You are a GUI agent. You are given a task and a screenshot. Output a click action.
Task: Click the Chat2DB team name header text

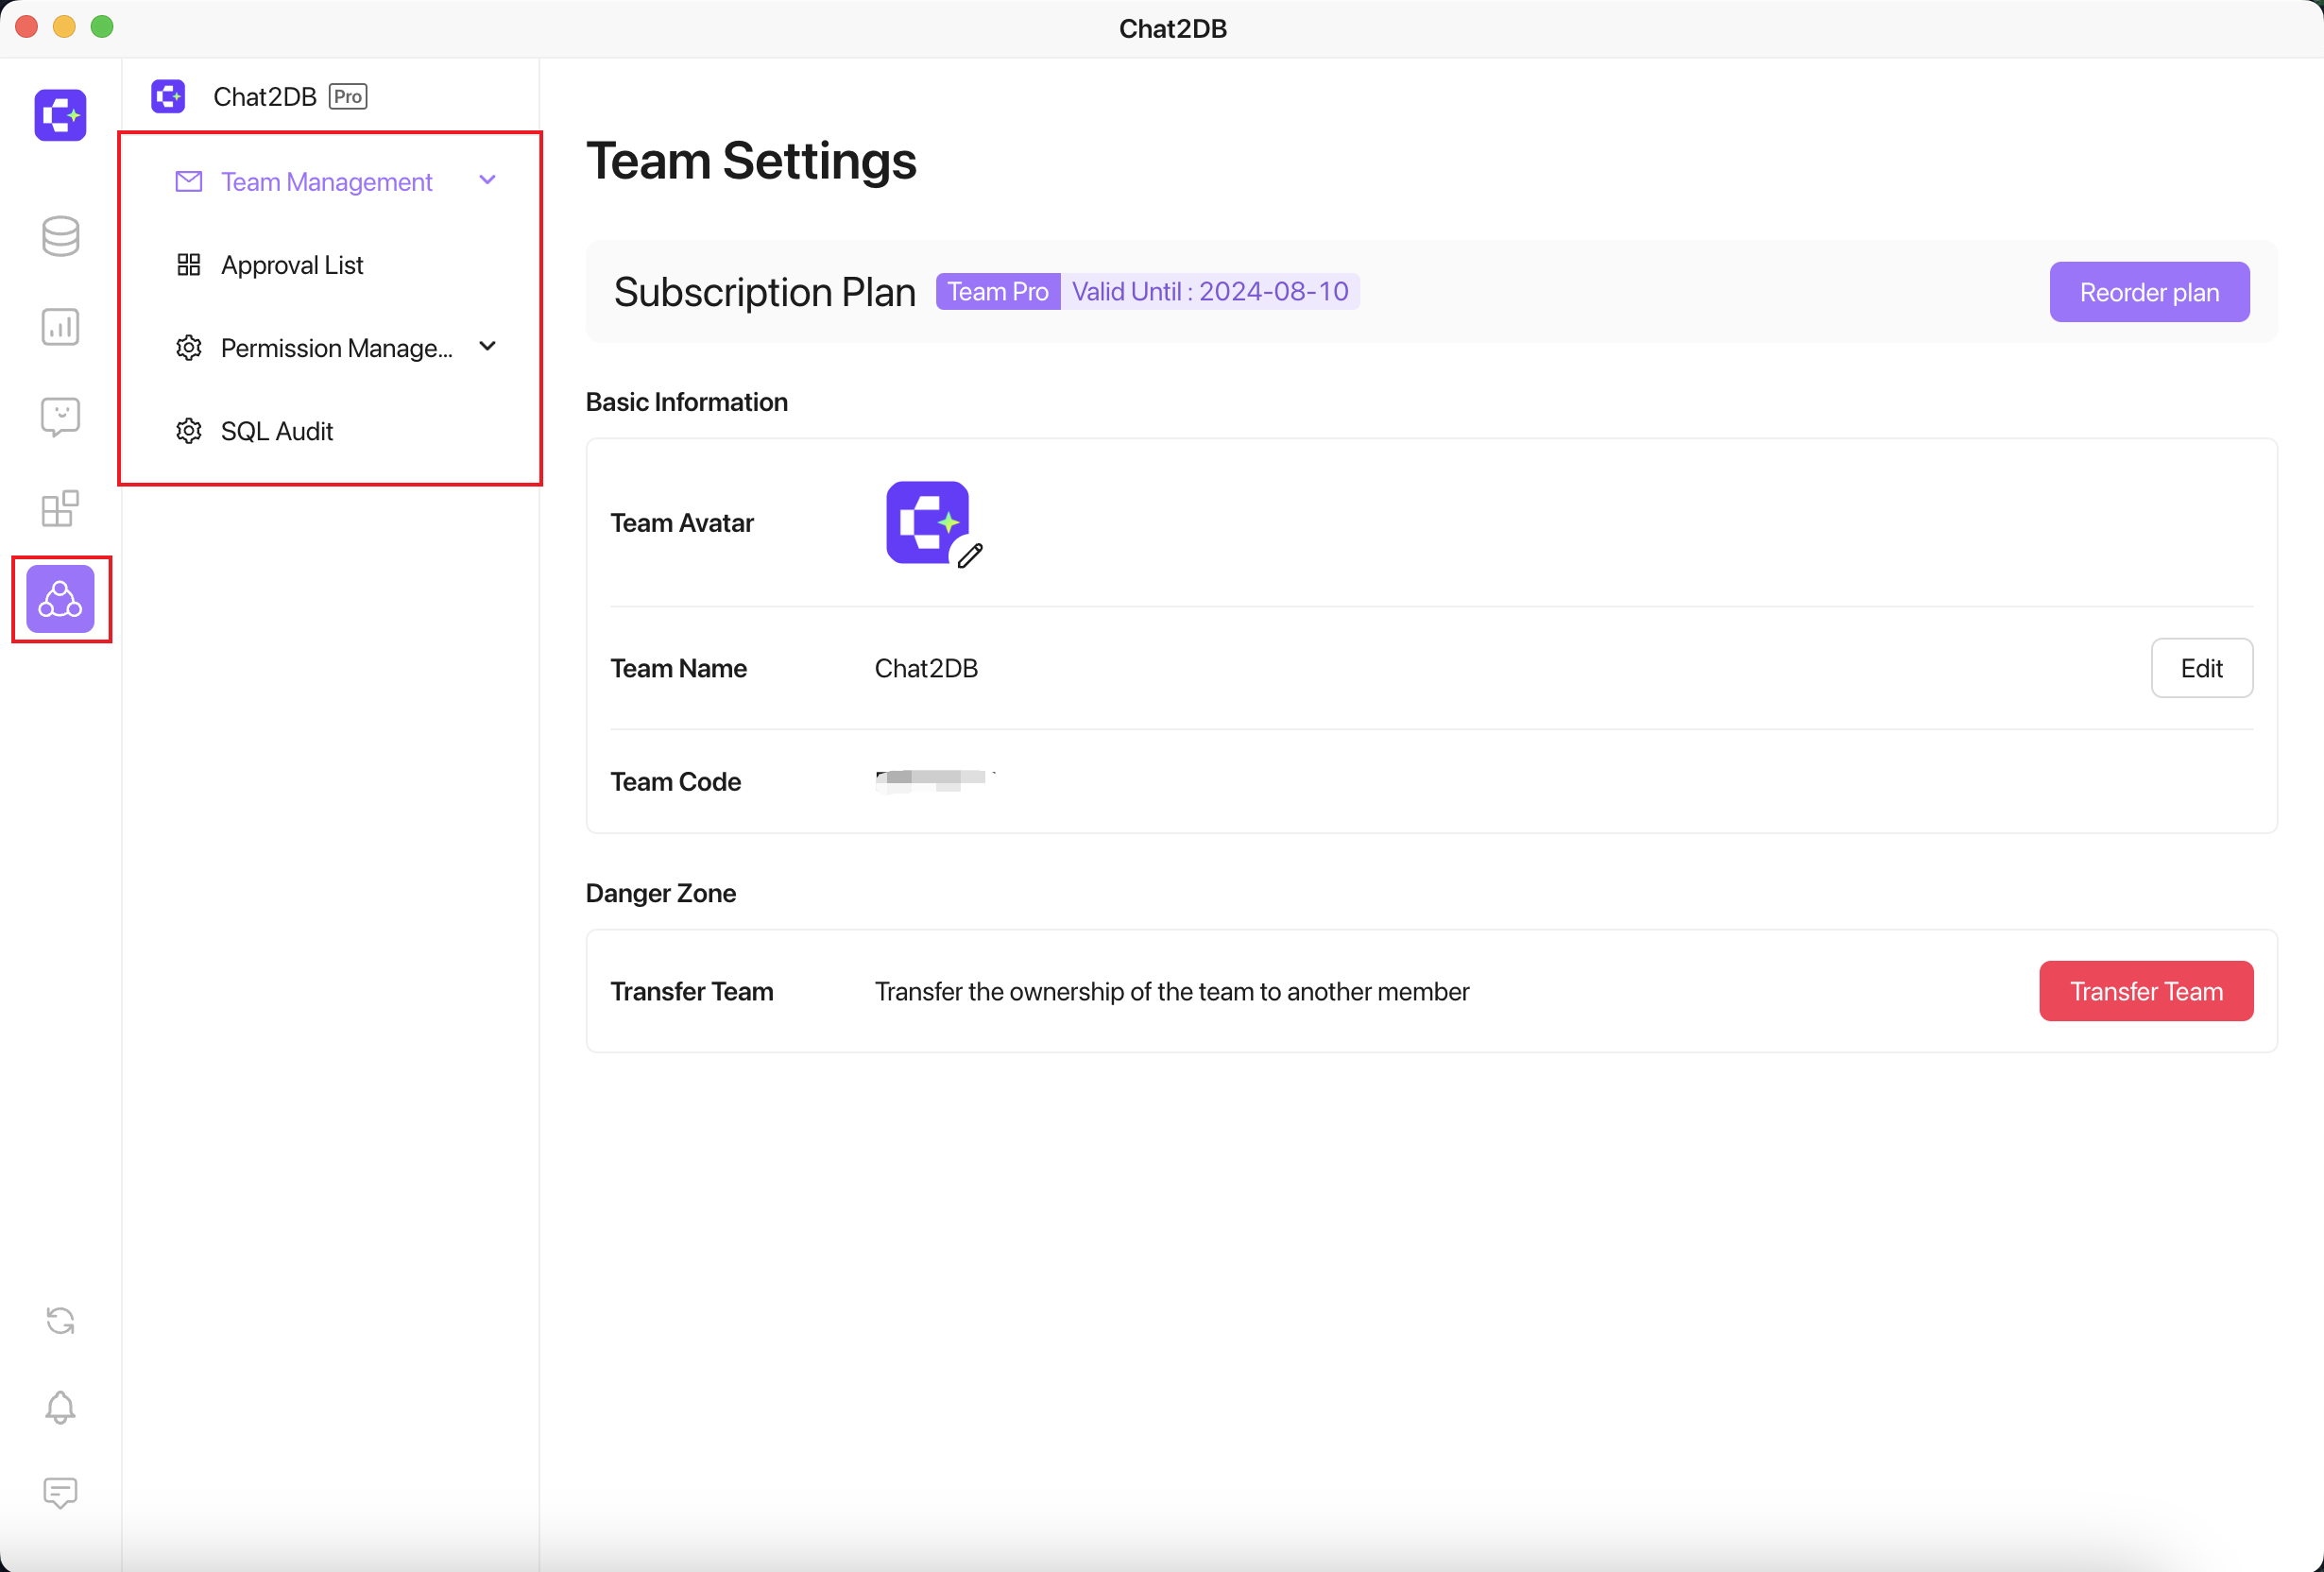(x=265, y=96)
